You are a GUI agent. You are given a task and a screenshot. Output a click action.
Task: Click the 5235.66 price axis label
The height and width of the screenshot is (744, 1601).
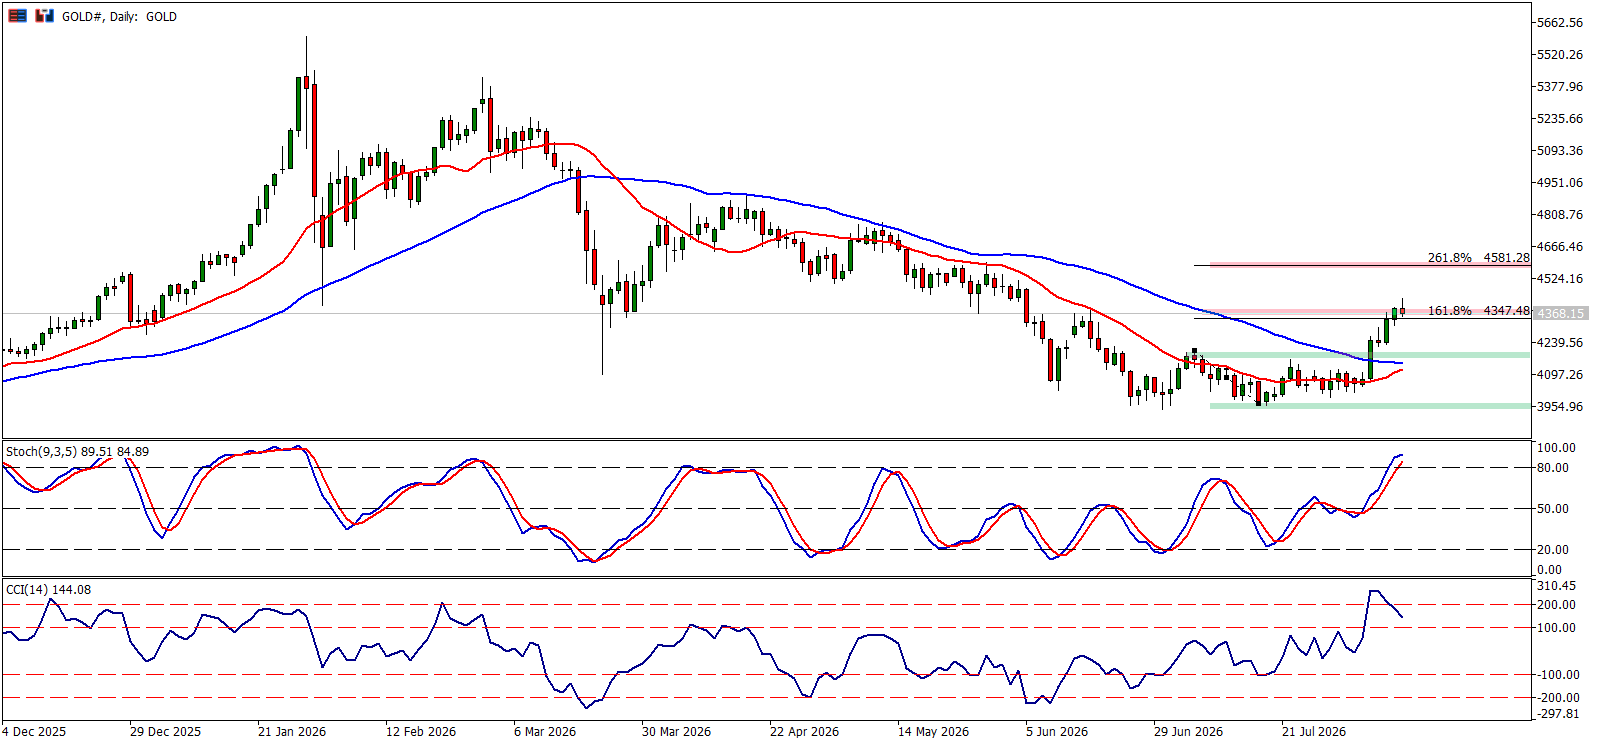[1560, 119]
